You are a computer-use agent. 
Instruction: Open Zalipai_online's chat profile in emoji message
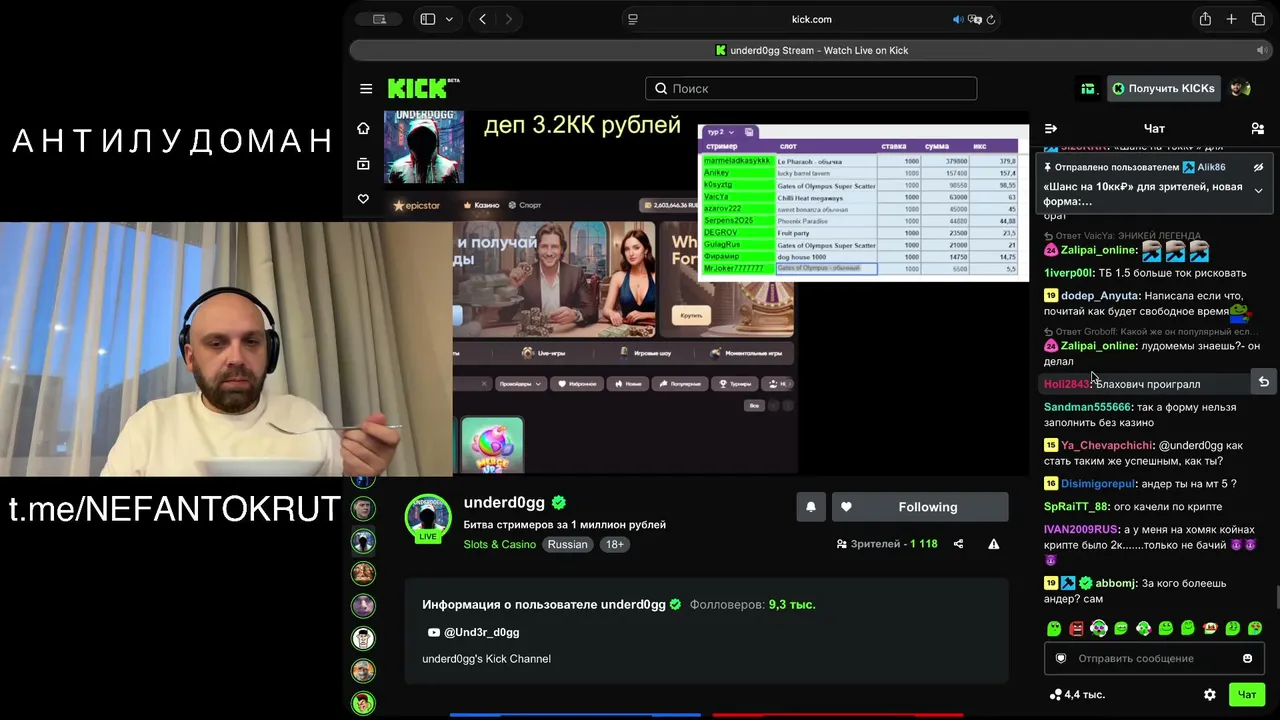tap(1098, 250)
